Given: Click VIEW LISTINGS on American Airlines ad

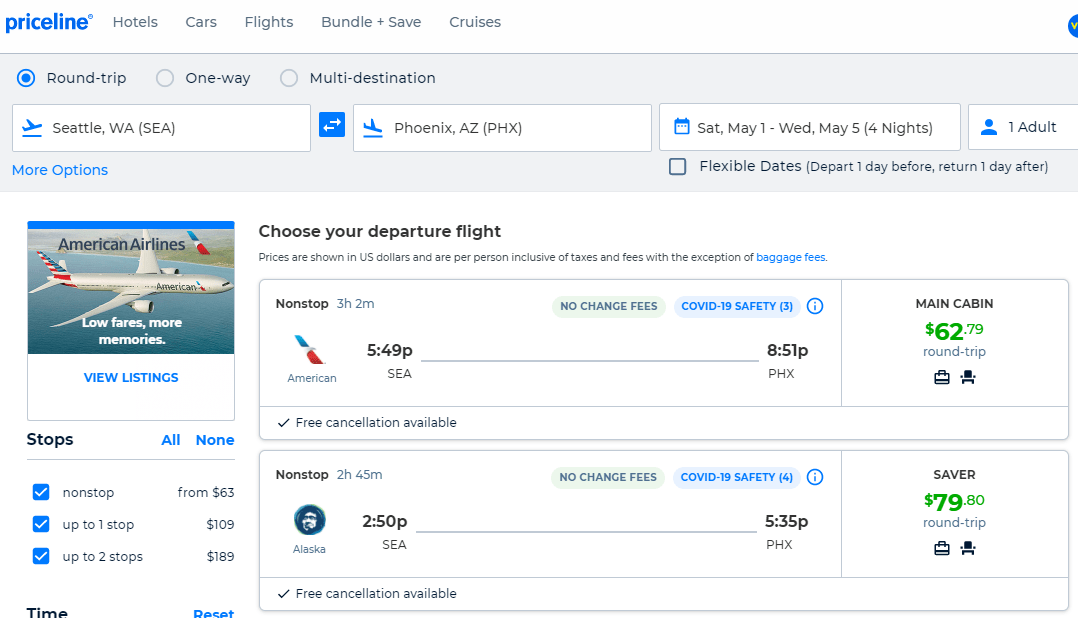Looking at the screenshot, I should (x=131, y=377).
